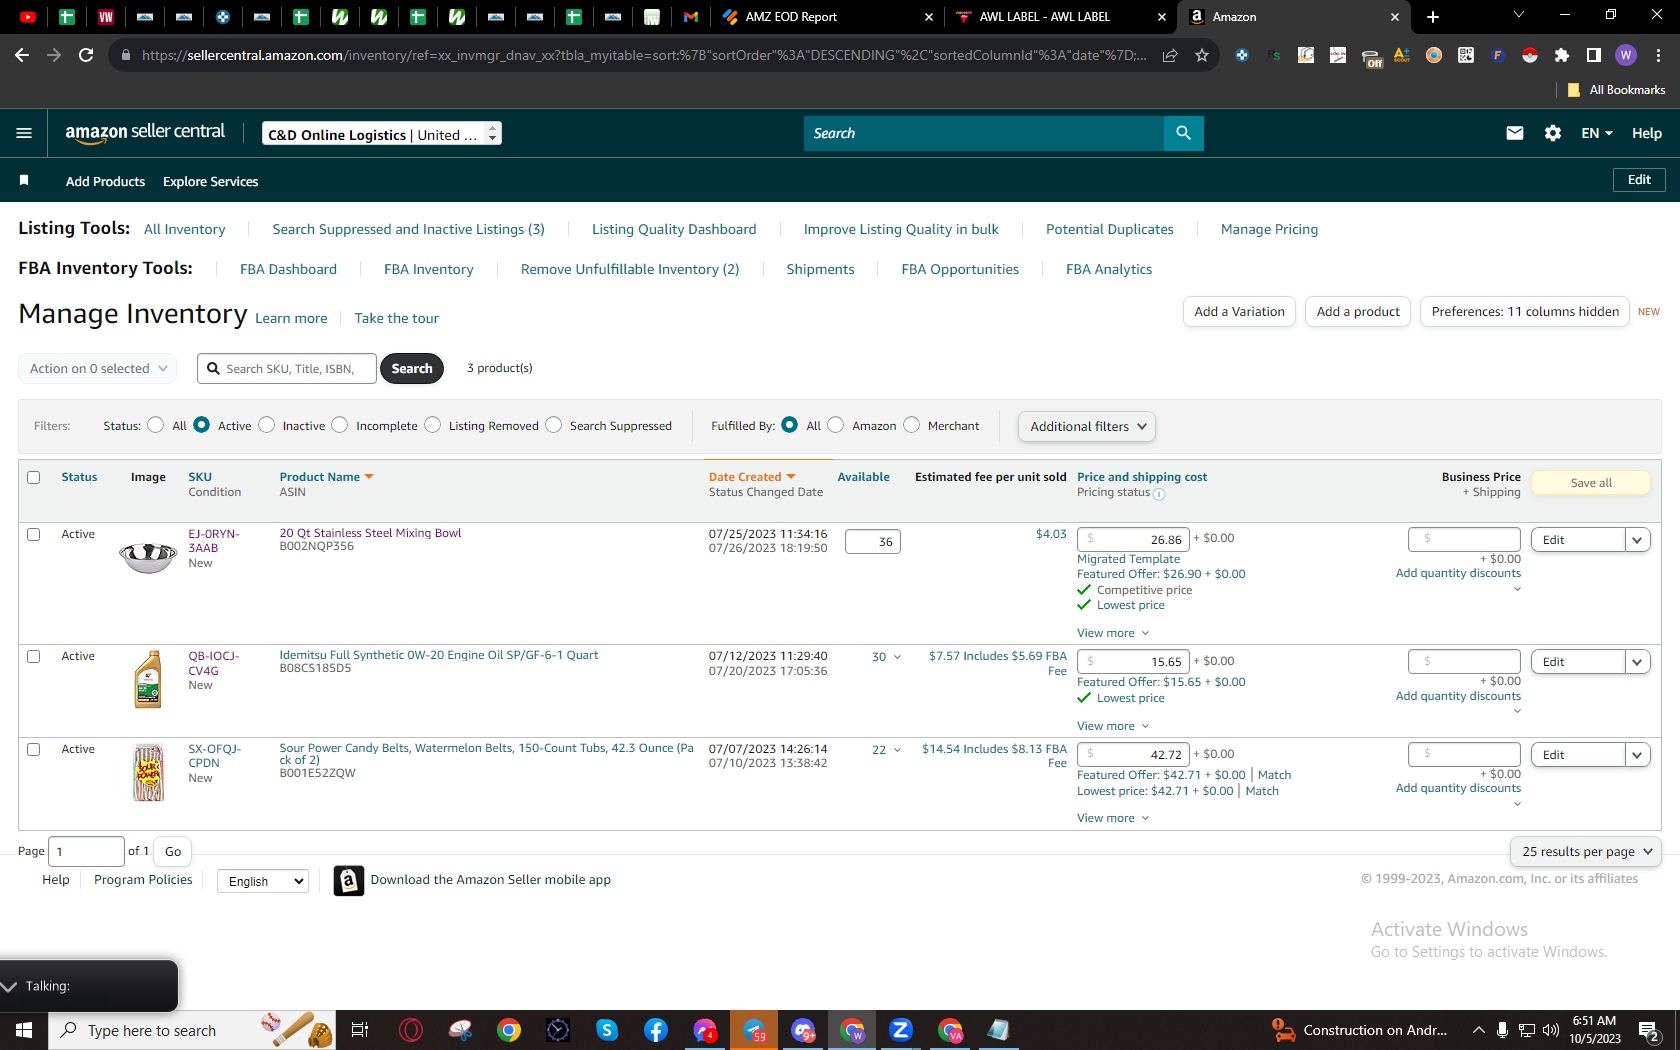The height and width of the screenshot is (1050, 1680).
Task: Open Task View on the taskbar
Action: tap(360, 1030)
